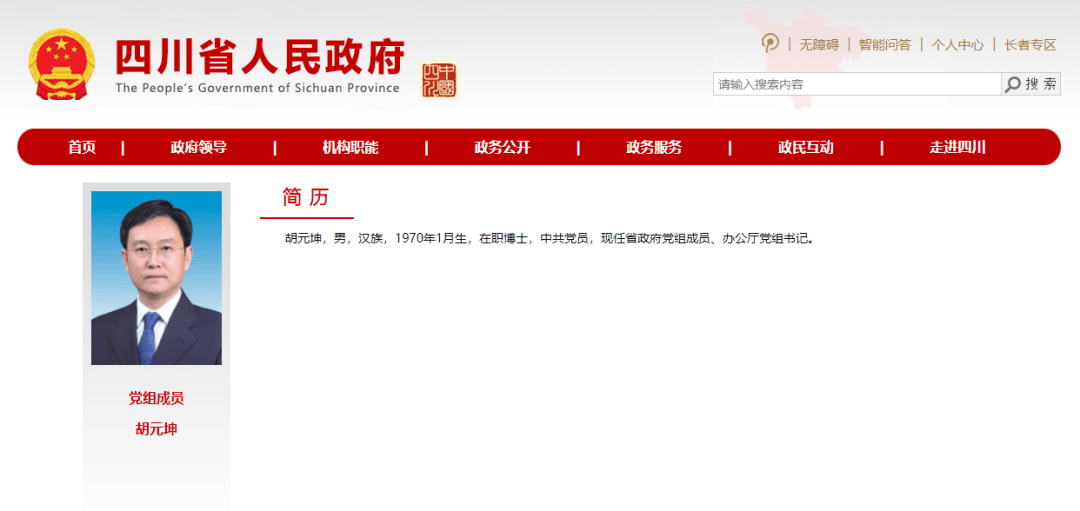Click the red seal stamp icon
This screenshot has height=511, width=1080.
pyautogui.click(x=438, y=80)
